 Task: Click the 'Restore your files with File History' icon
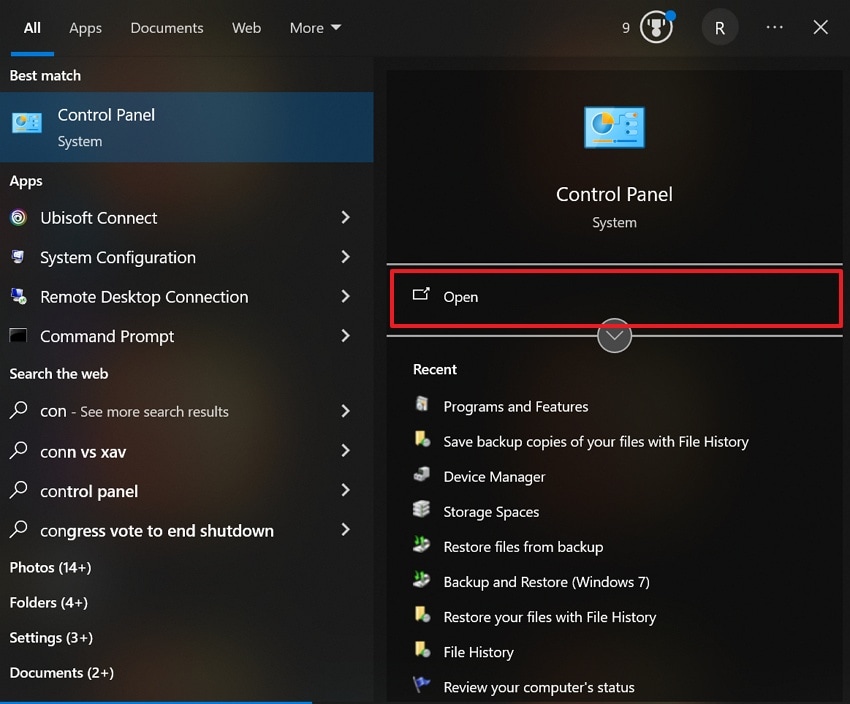pyautogui.click(x=422, y=615)
